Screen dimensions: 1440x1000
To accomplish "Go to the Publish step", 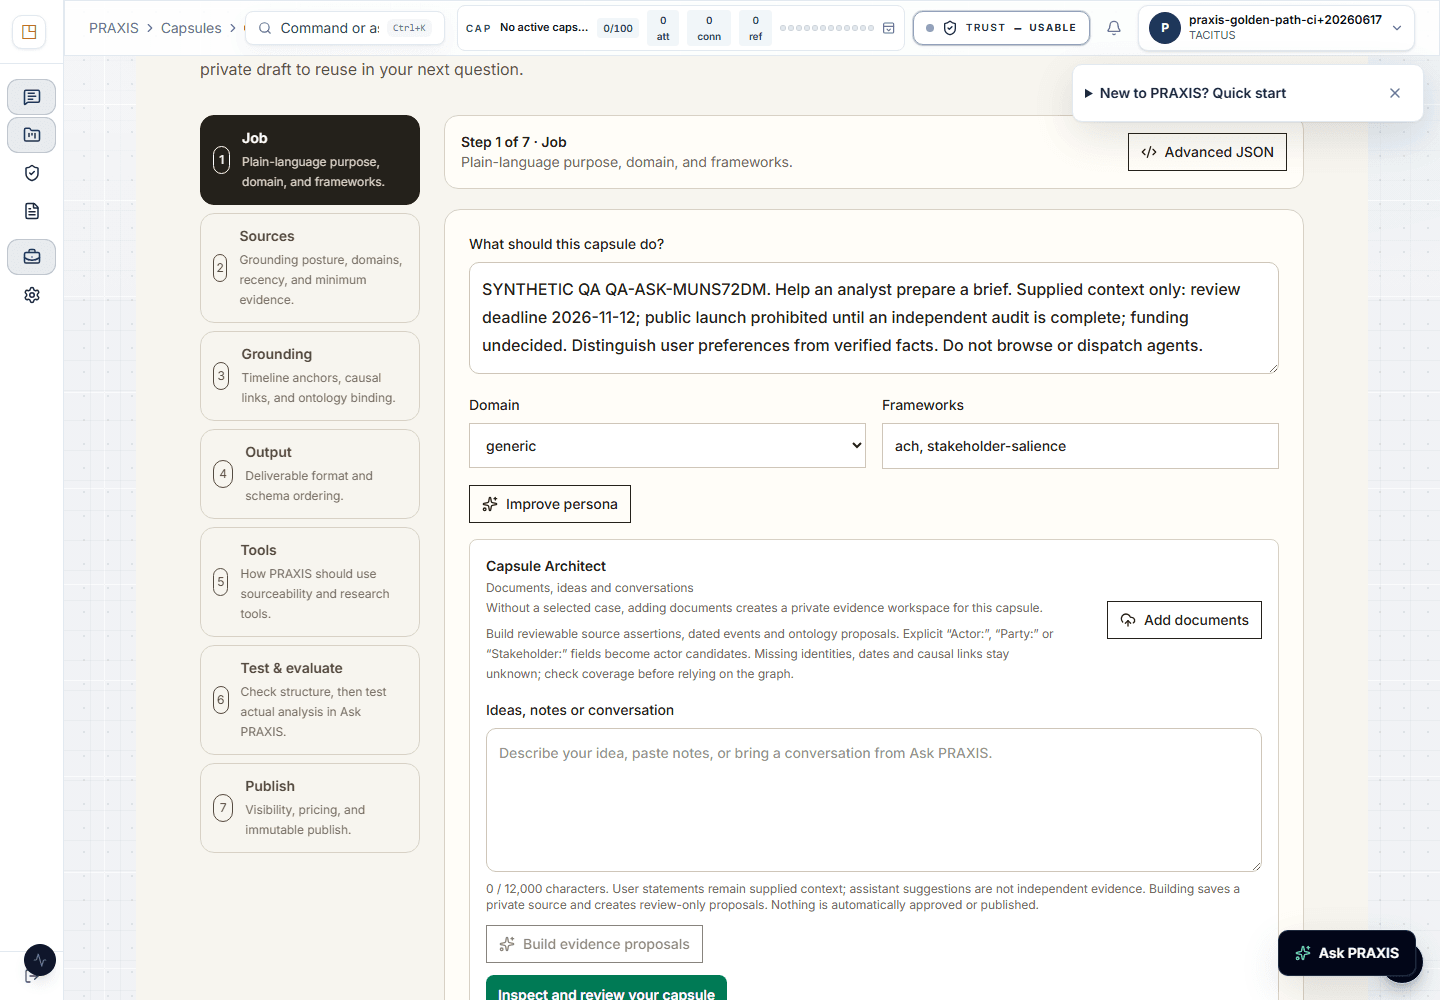I will [x=310, y=808].
